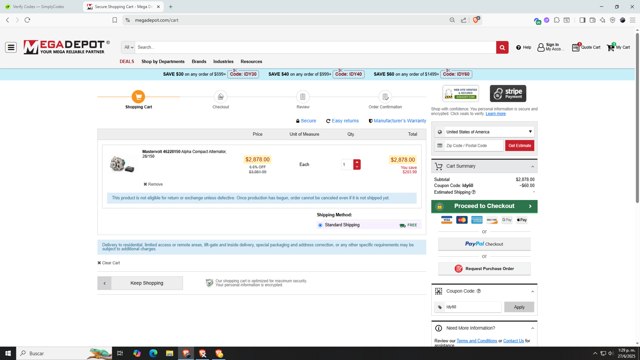Collapse the Coupon Code section
Image resolution: width=640 pixels, height=360 pixels.
[532, 291]
